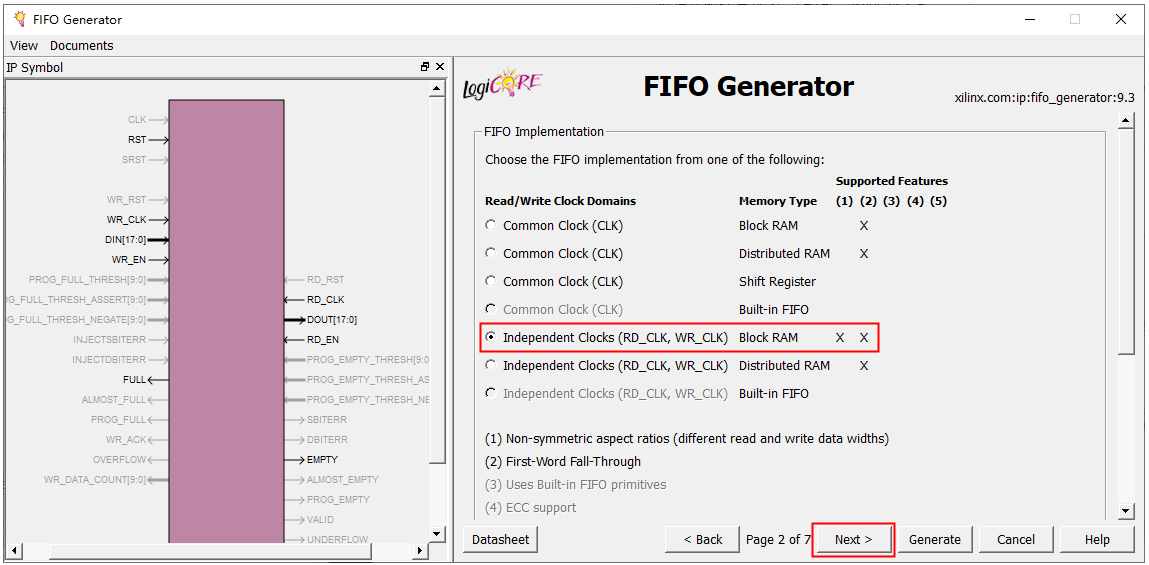Select Common Clock Distributed RAM option
The height and width of the screenshot is (565, 1149).
click(x=490, y=254)
